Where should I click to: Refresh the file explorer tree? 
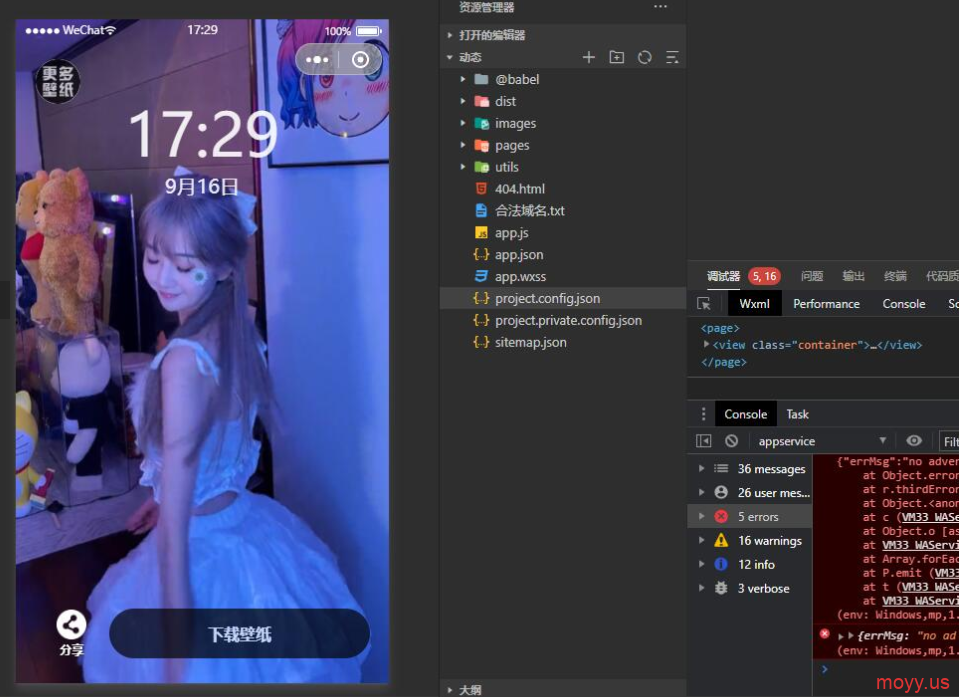tap(644, 58)
